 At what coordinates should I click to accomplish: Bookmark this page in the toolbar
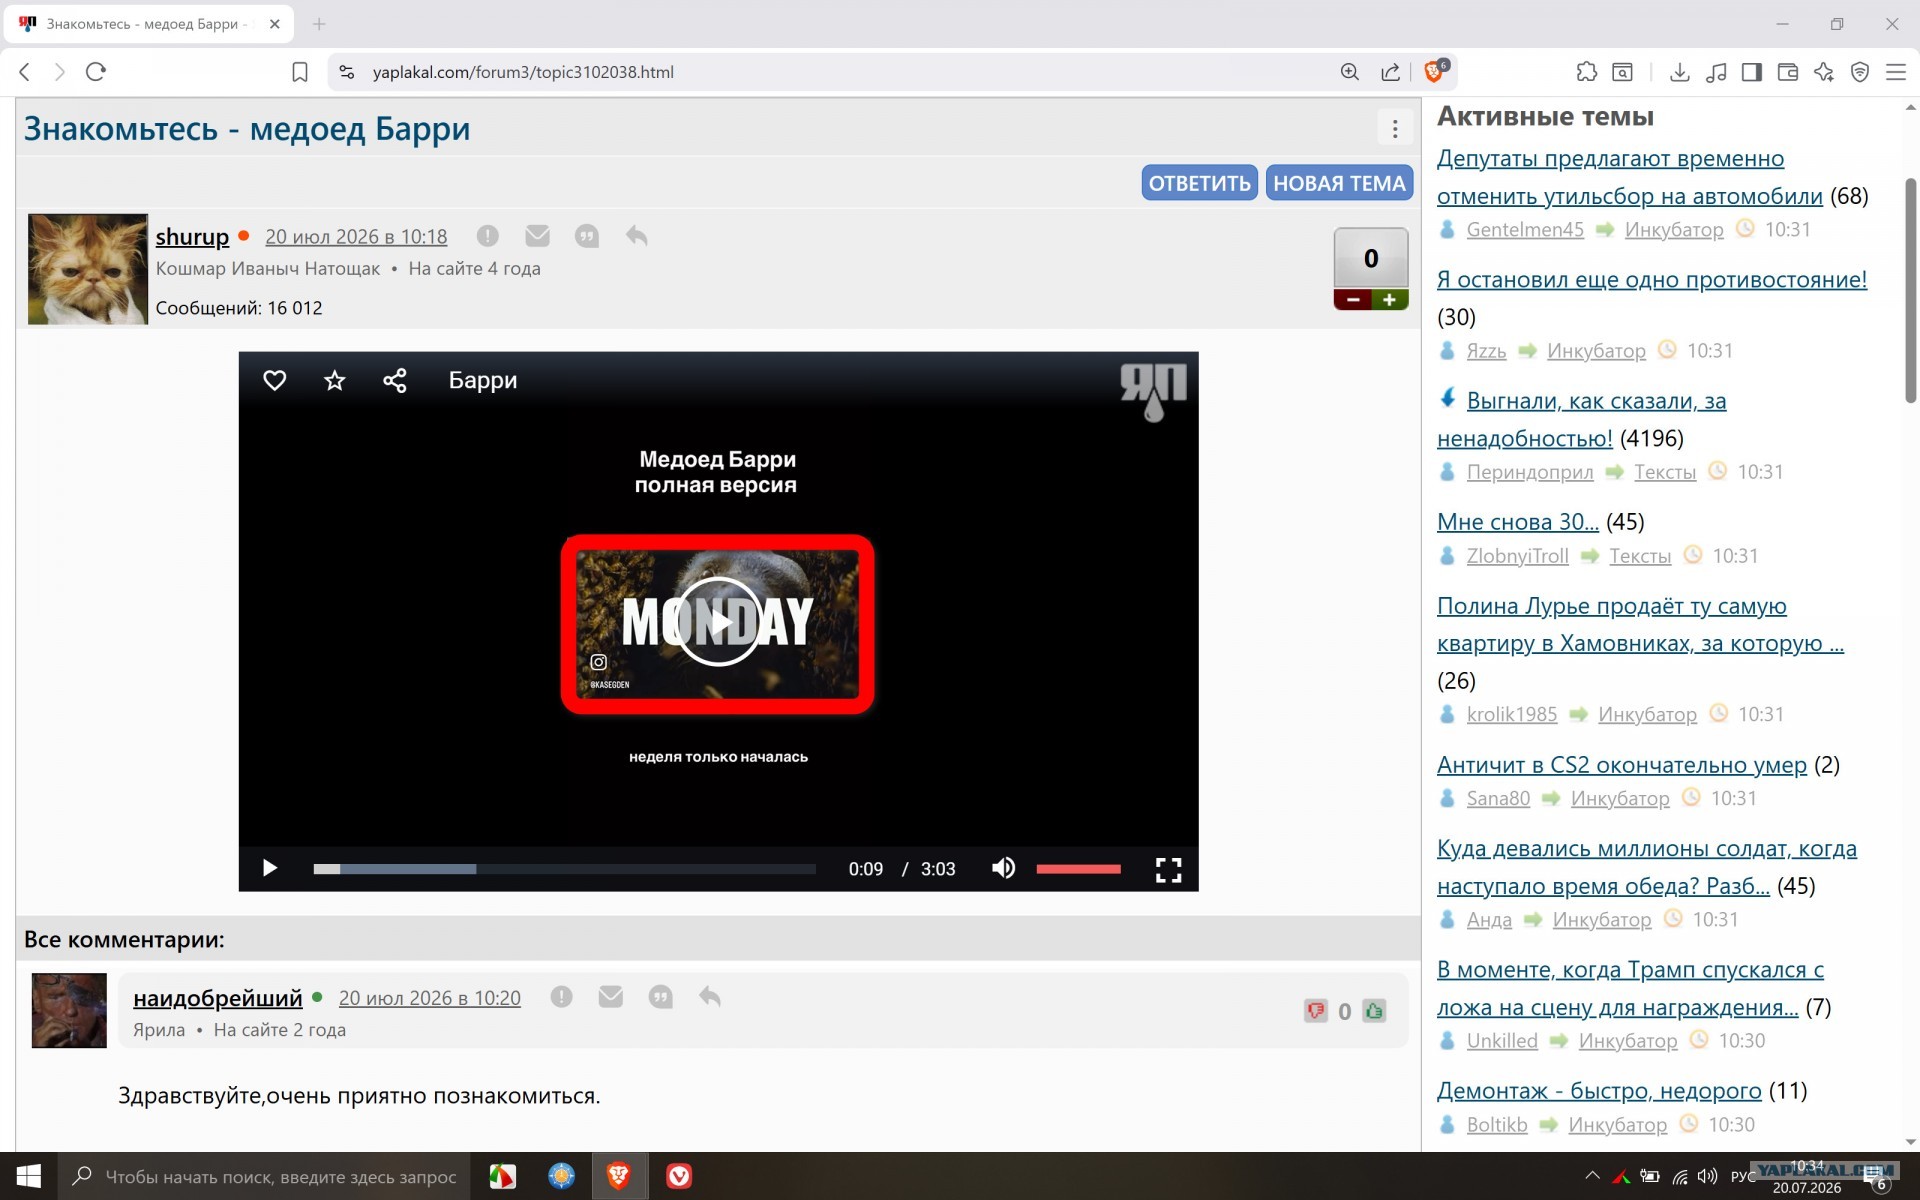pos(300,72)
